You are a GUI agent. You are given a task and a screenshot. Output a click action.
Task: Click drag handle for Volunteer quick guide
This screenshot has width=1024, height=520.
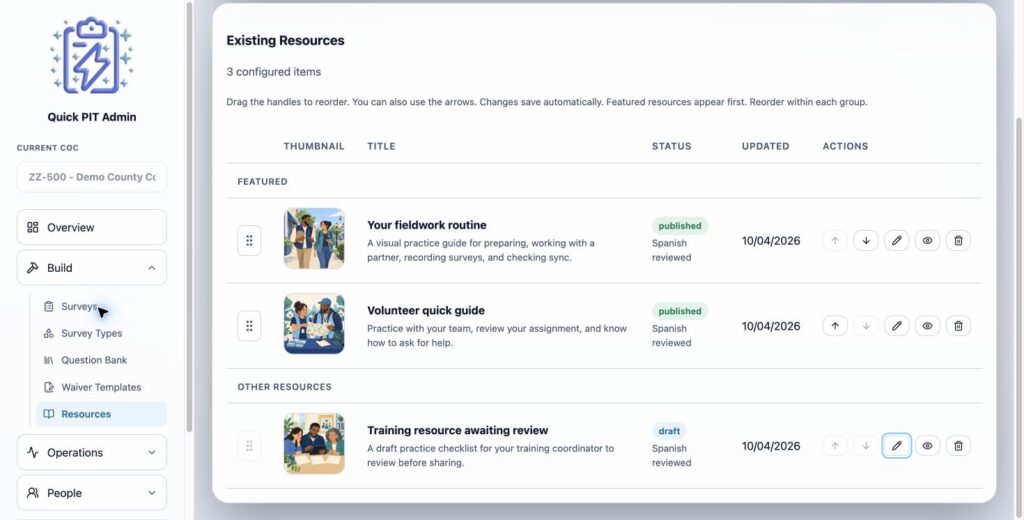pyautogui.click(x=249, y=325)
